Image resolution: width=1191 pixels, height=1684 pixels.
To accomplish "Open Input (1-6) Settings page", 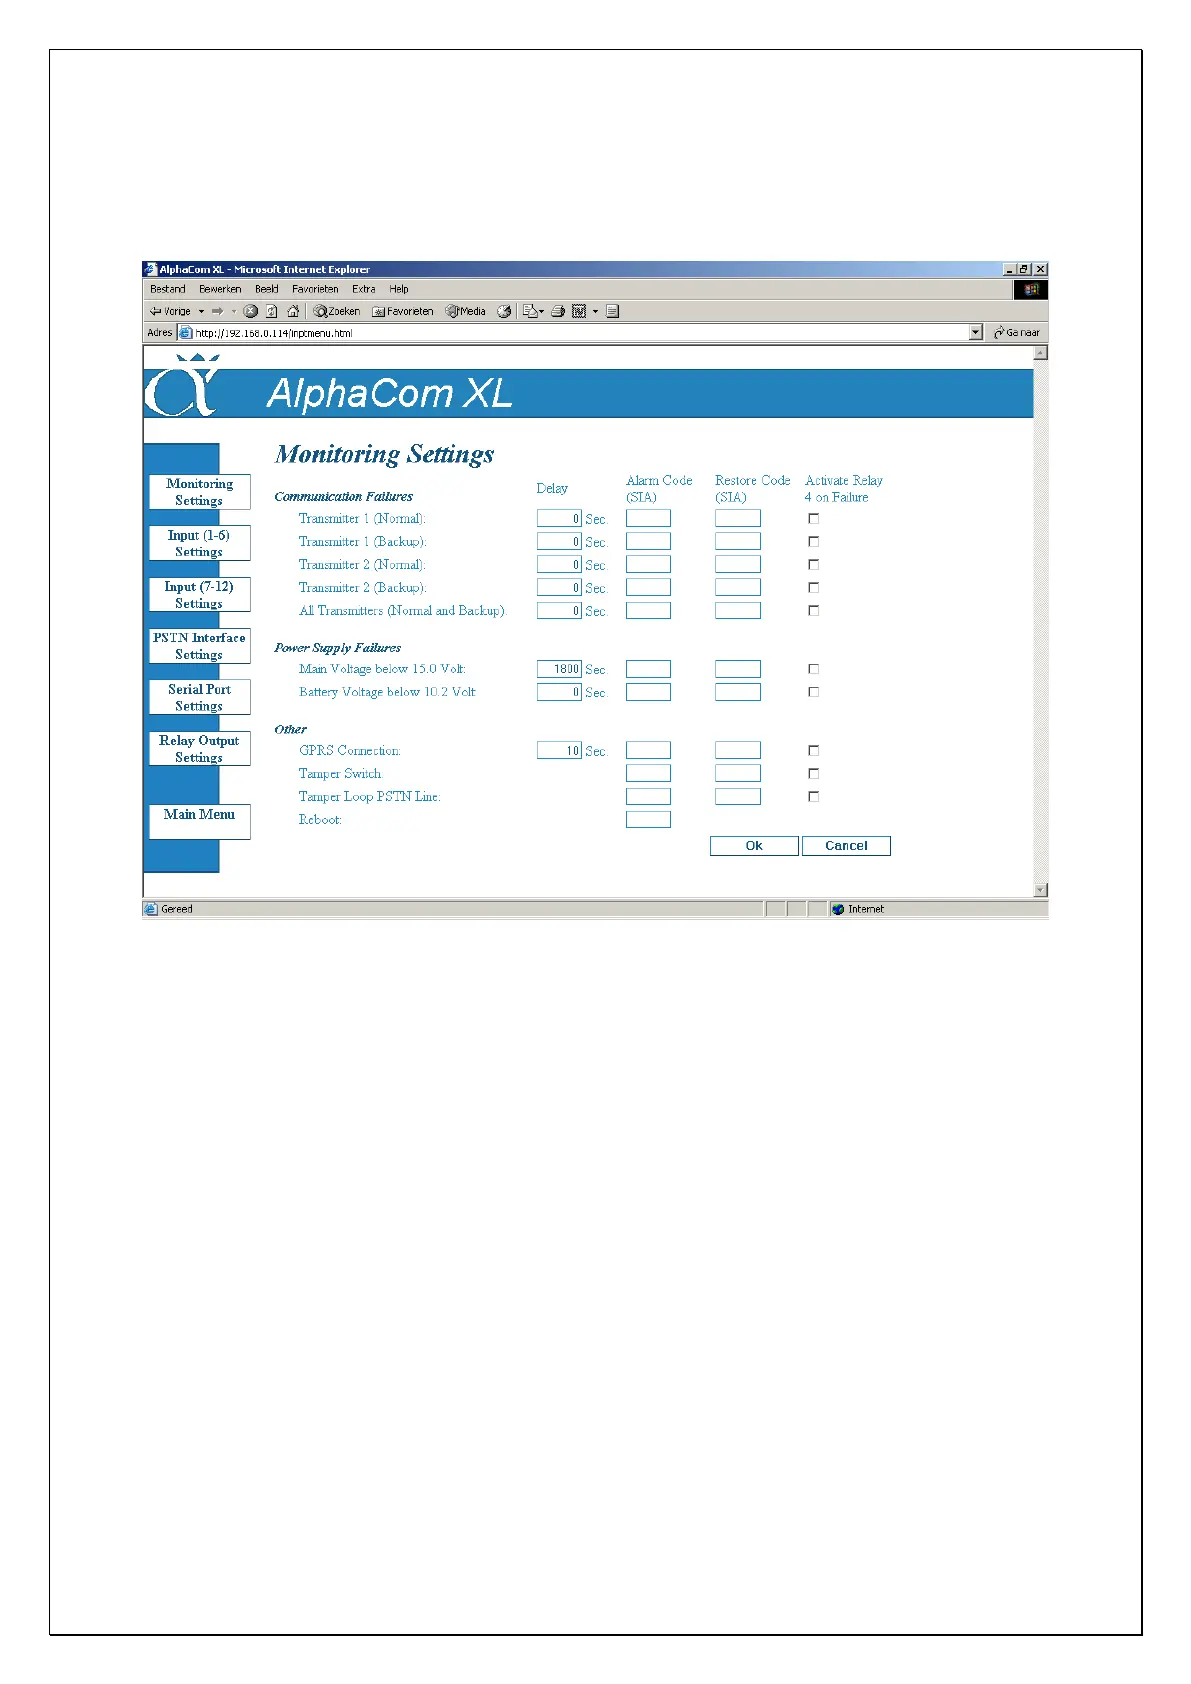I will [199, 543].
